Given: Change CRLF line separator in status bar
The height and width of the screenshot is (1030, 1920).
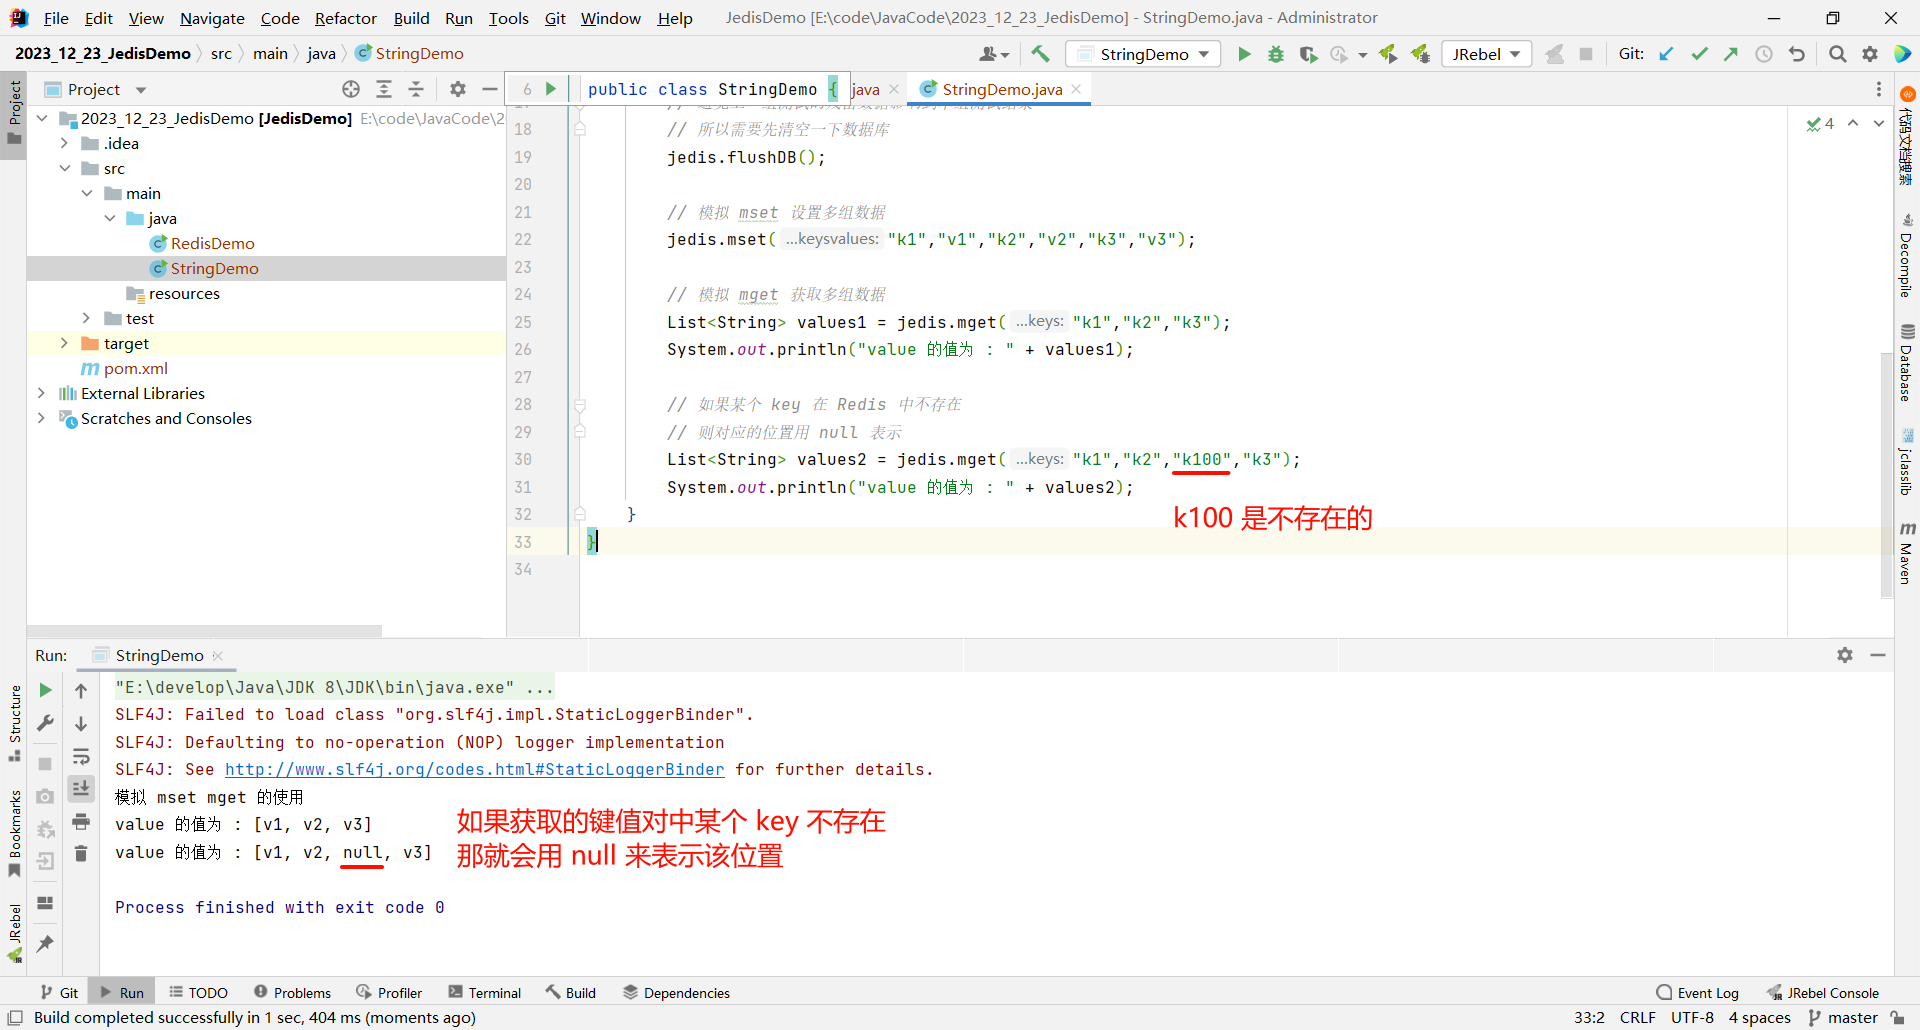Looking at the screenshot, I should [1637, 1017].
